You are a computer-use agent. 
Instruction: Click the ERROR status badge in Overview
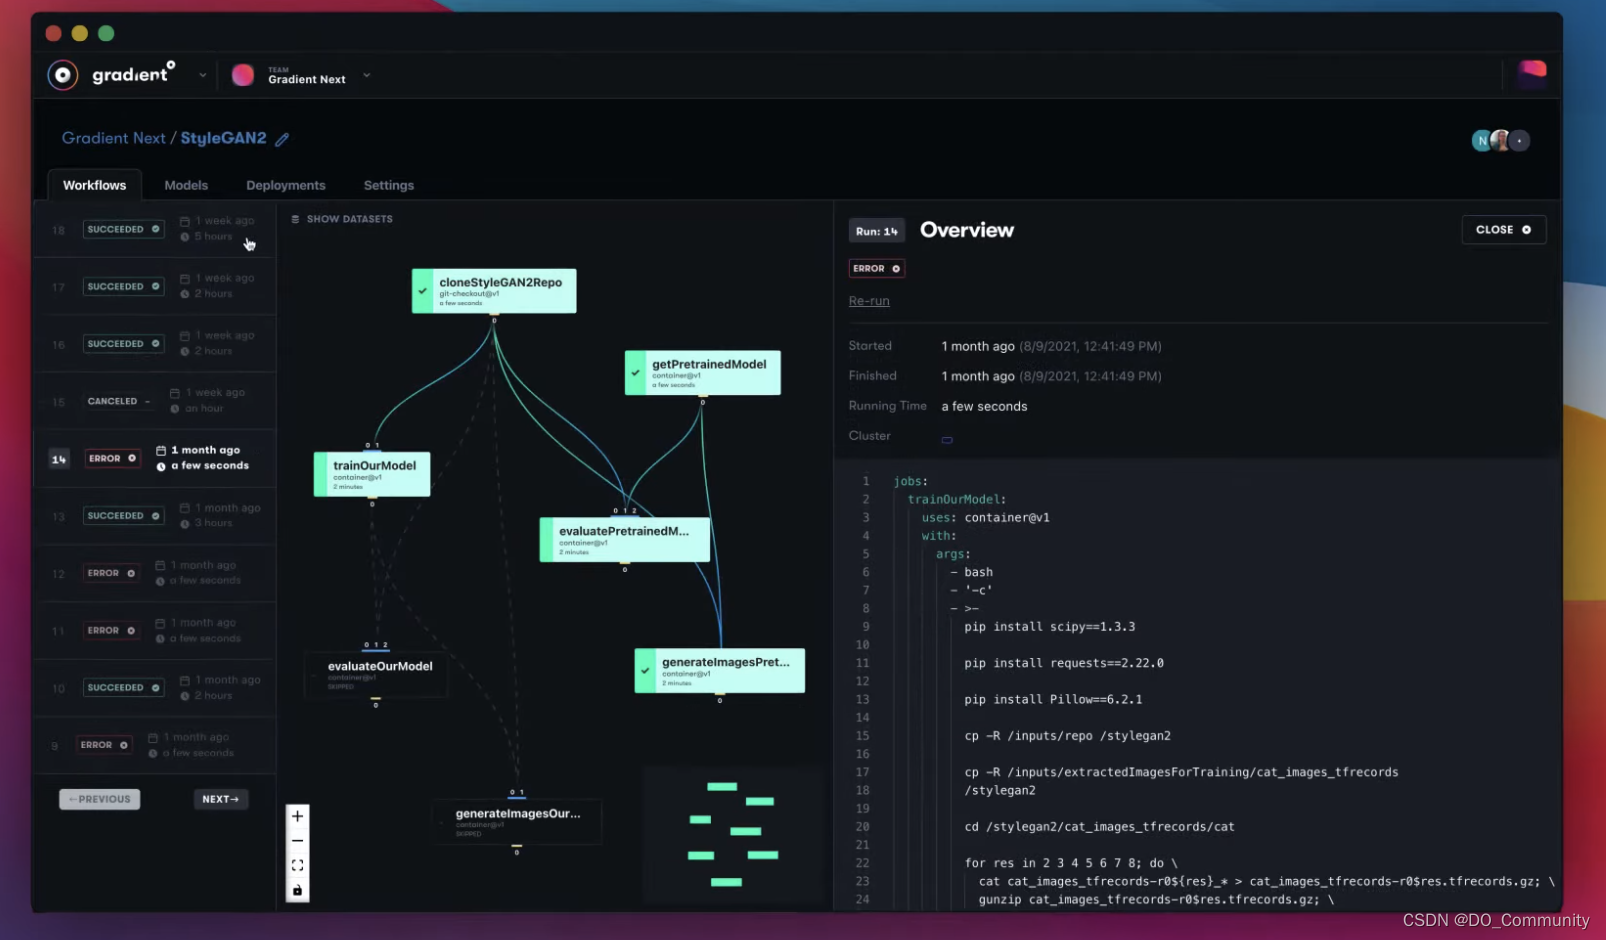click(x=877, y=268)
